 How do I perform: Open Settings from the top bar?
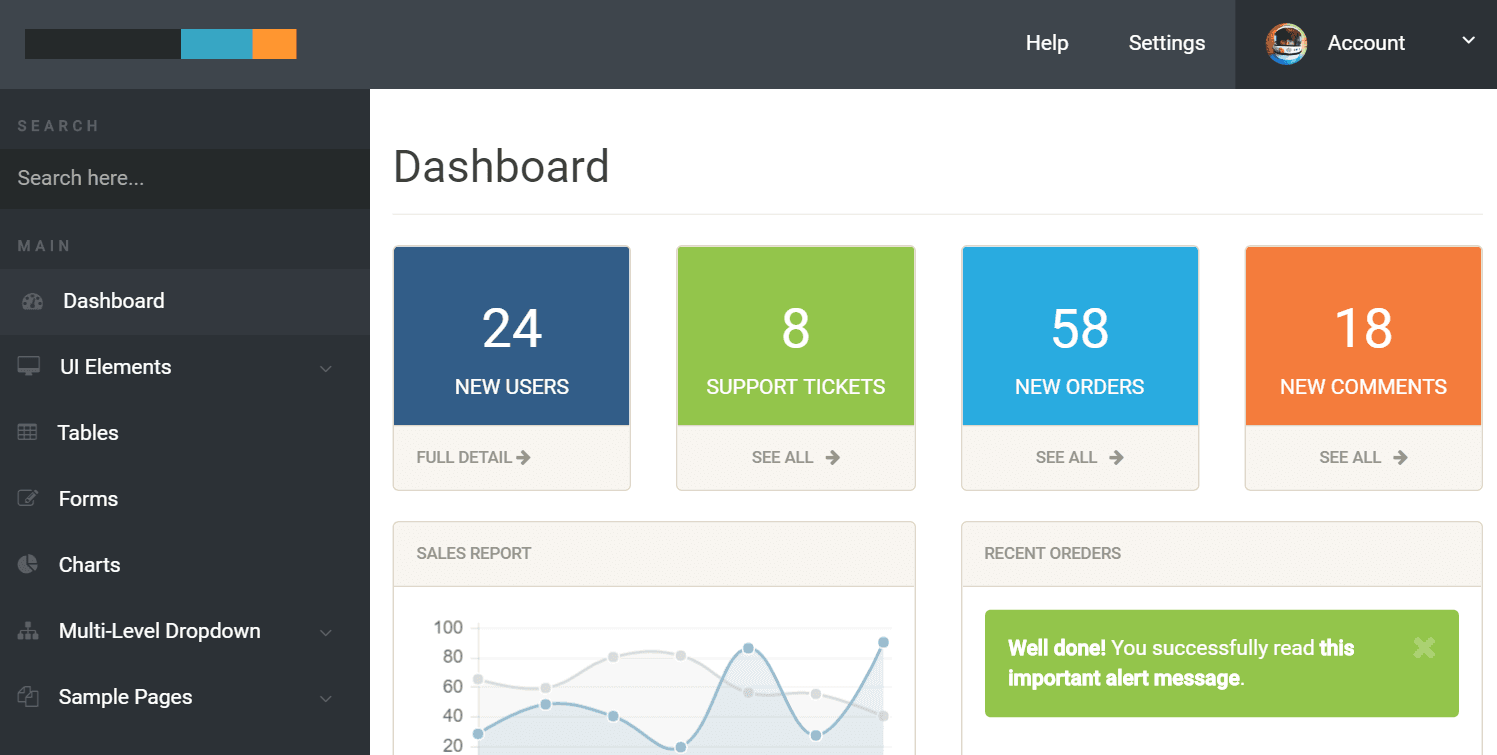pos(1166,43)
